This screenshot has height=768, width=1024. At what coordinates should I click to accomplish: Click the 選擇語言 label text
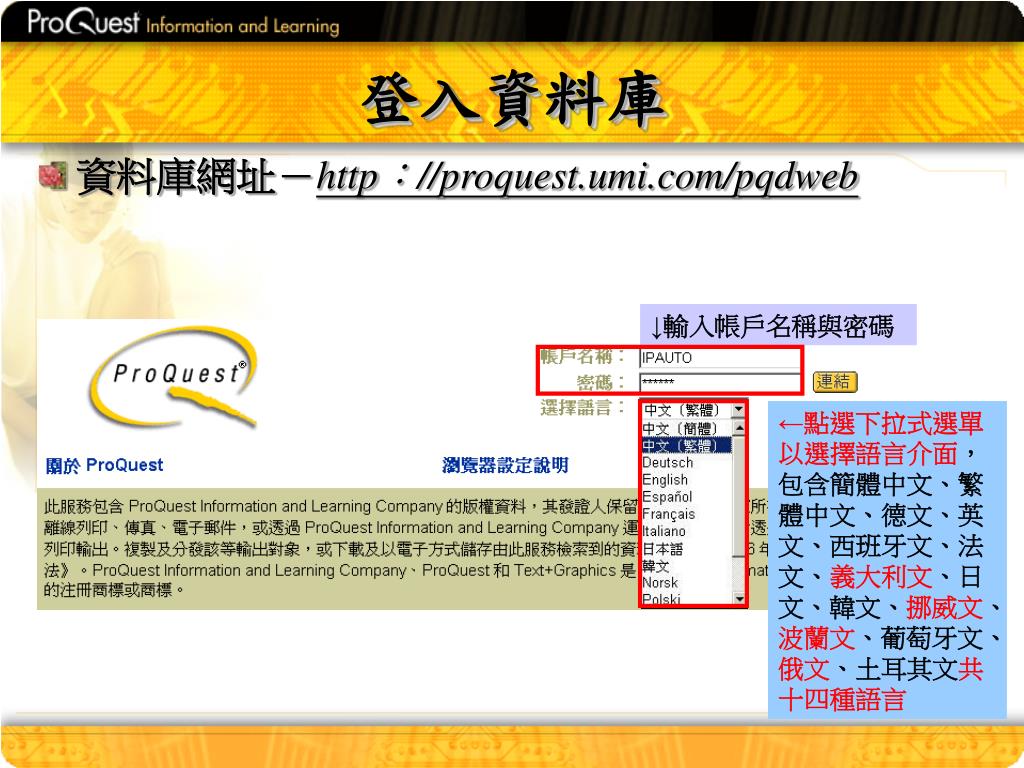coord(581,408)
